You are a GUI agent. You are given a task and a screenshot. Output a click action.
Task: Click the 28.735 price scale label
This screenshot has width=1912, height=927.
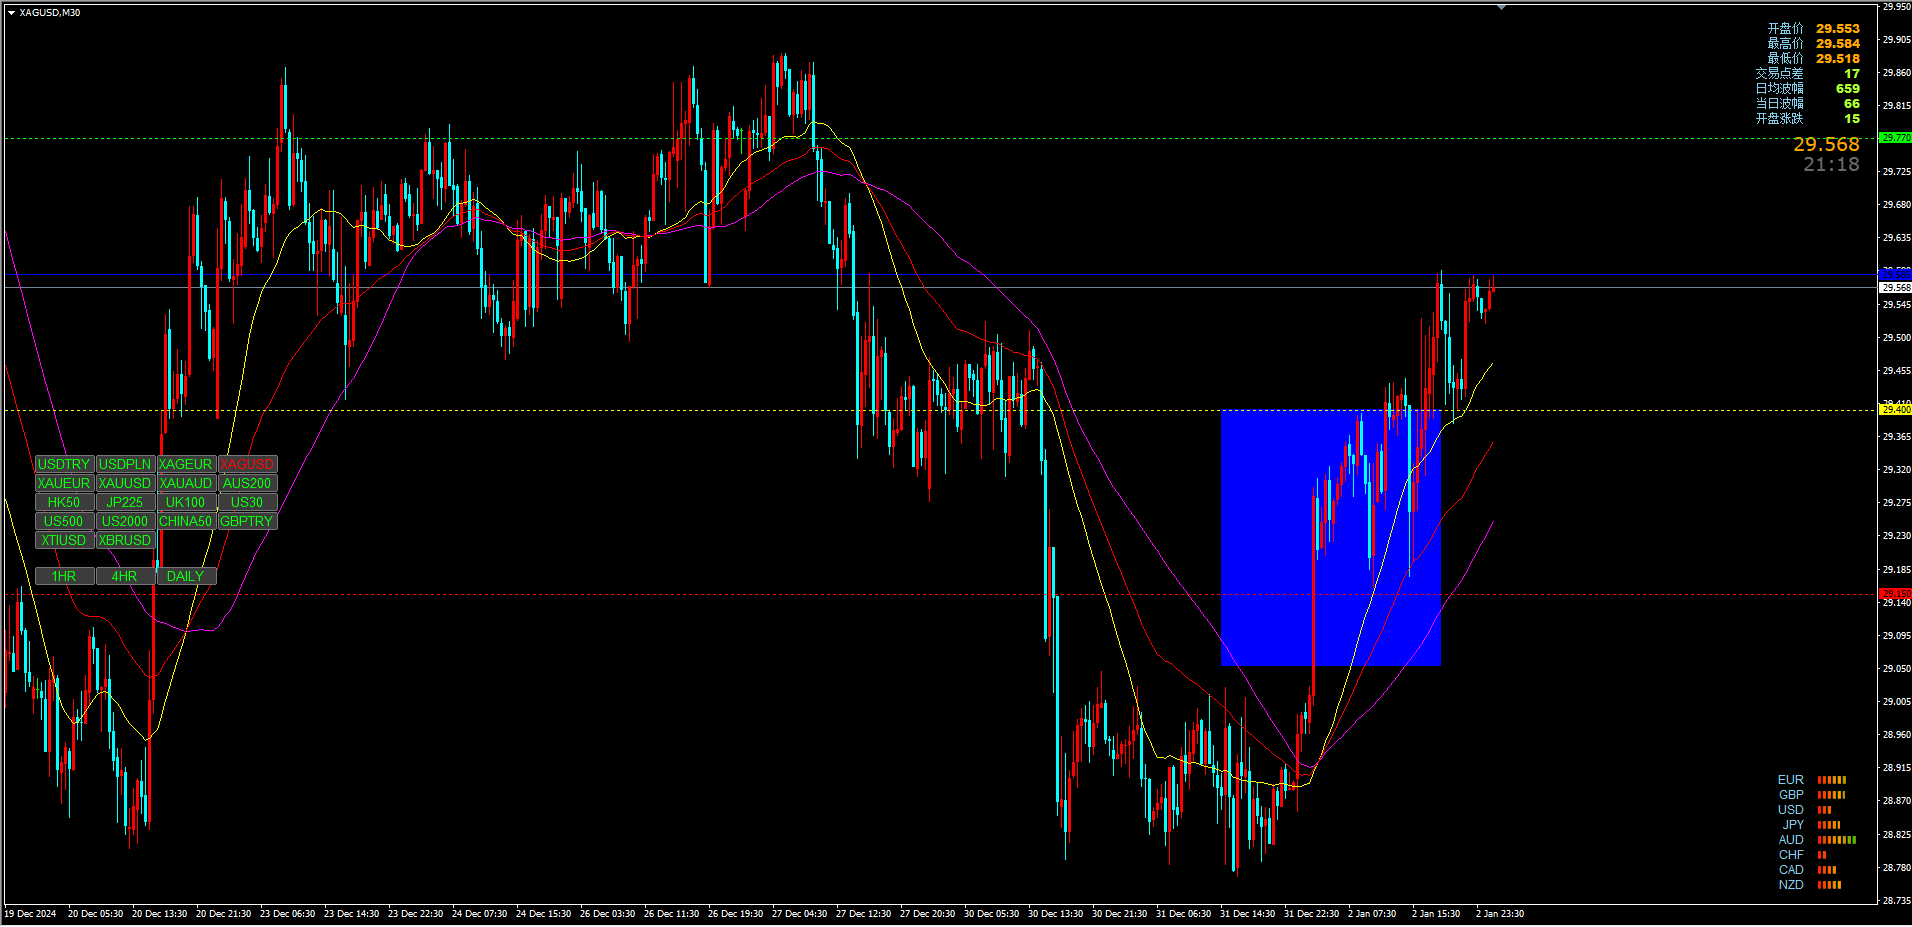pyautogui.click(x=1896, y=901)
